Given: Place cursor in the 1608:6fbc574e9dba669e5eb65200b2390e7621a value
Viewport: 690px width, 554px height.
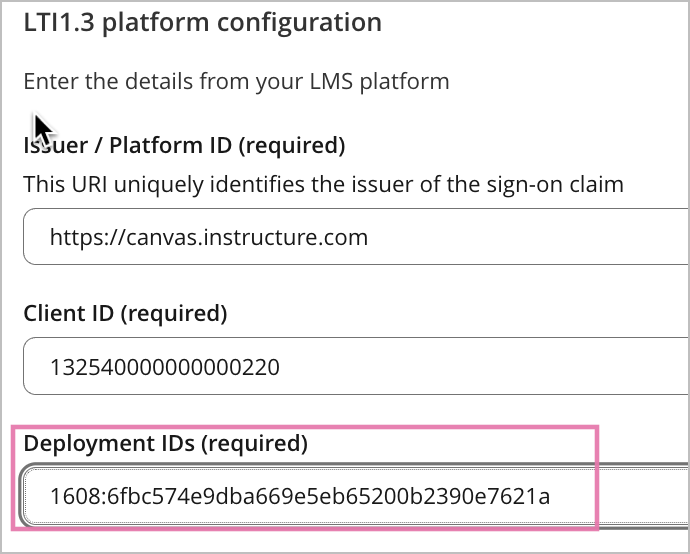Looking at the screenshot, I should 300,496.
